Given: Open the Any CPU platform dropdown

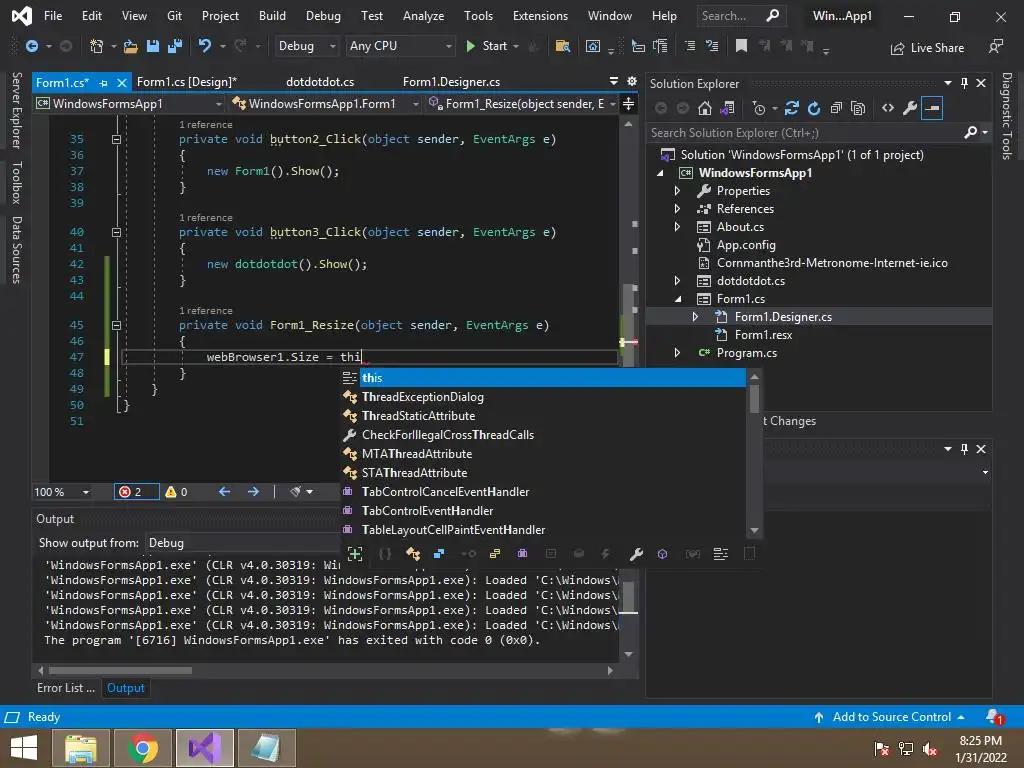Looking at the screenshot, I should pos(400,46).
